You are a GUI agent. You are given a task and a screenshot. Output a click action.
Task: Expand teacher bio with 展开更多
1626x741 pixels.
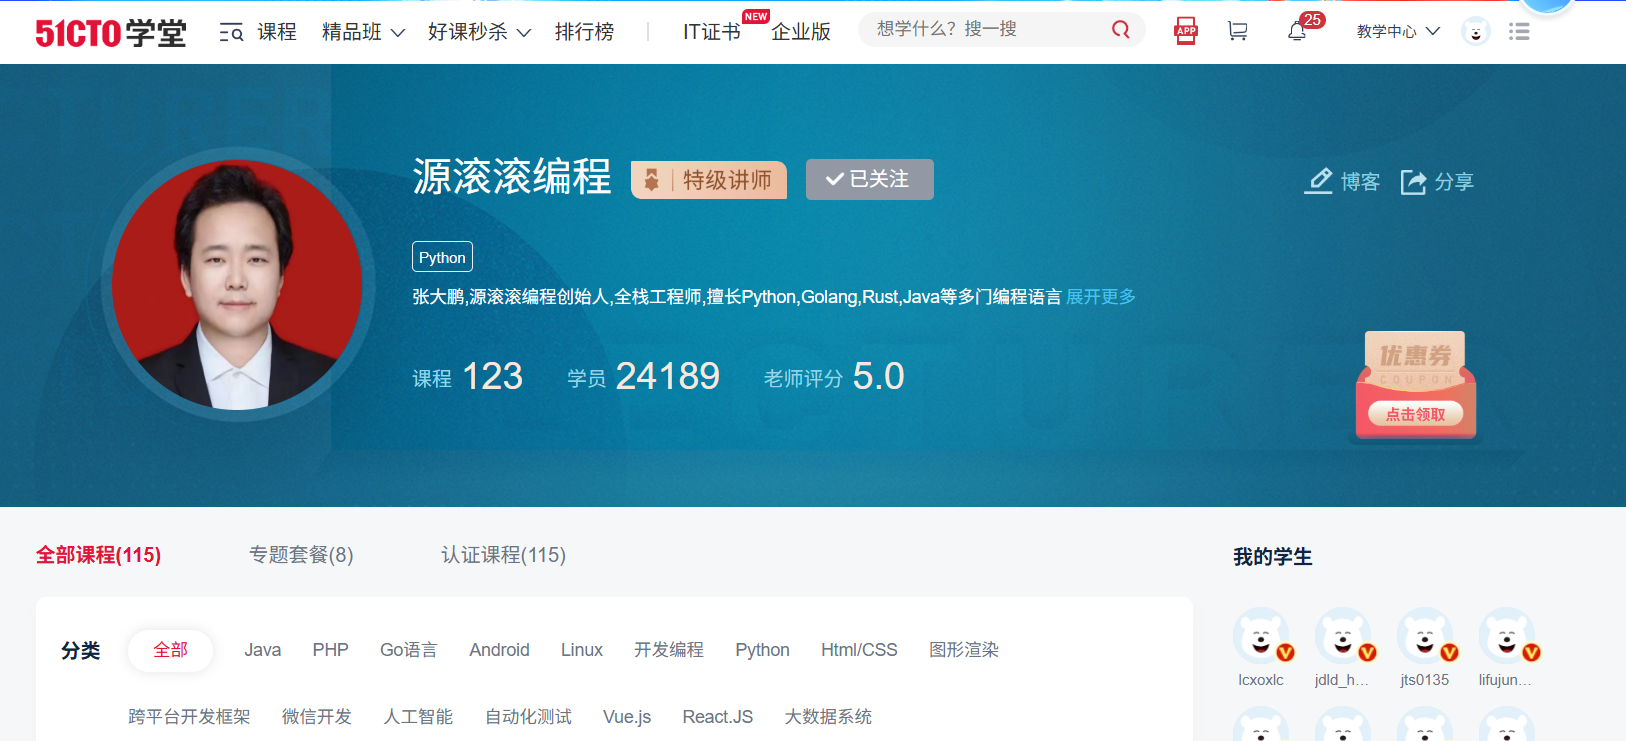[1101, 297]
